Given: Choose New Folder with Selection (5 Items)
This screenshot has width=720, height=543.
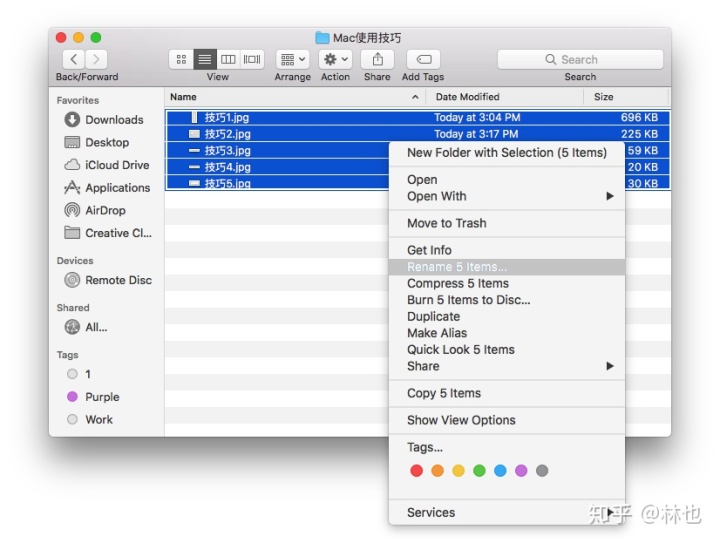Looking at the screenshot, I should [x=507, y=153].
